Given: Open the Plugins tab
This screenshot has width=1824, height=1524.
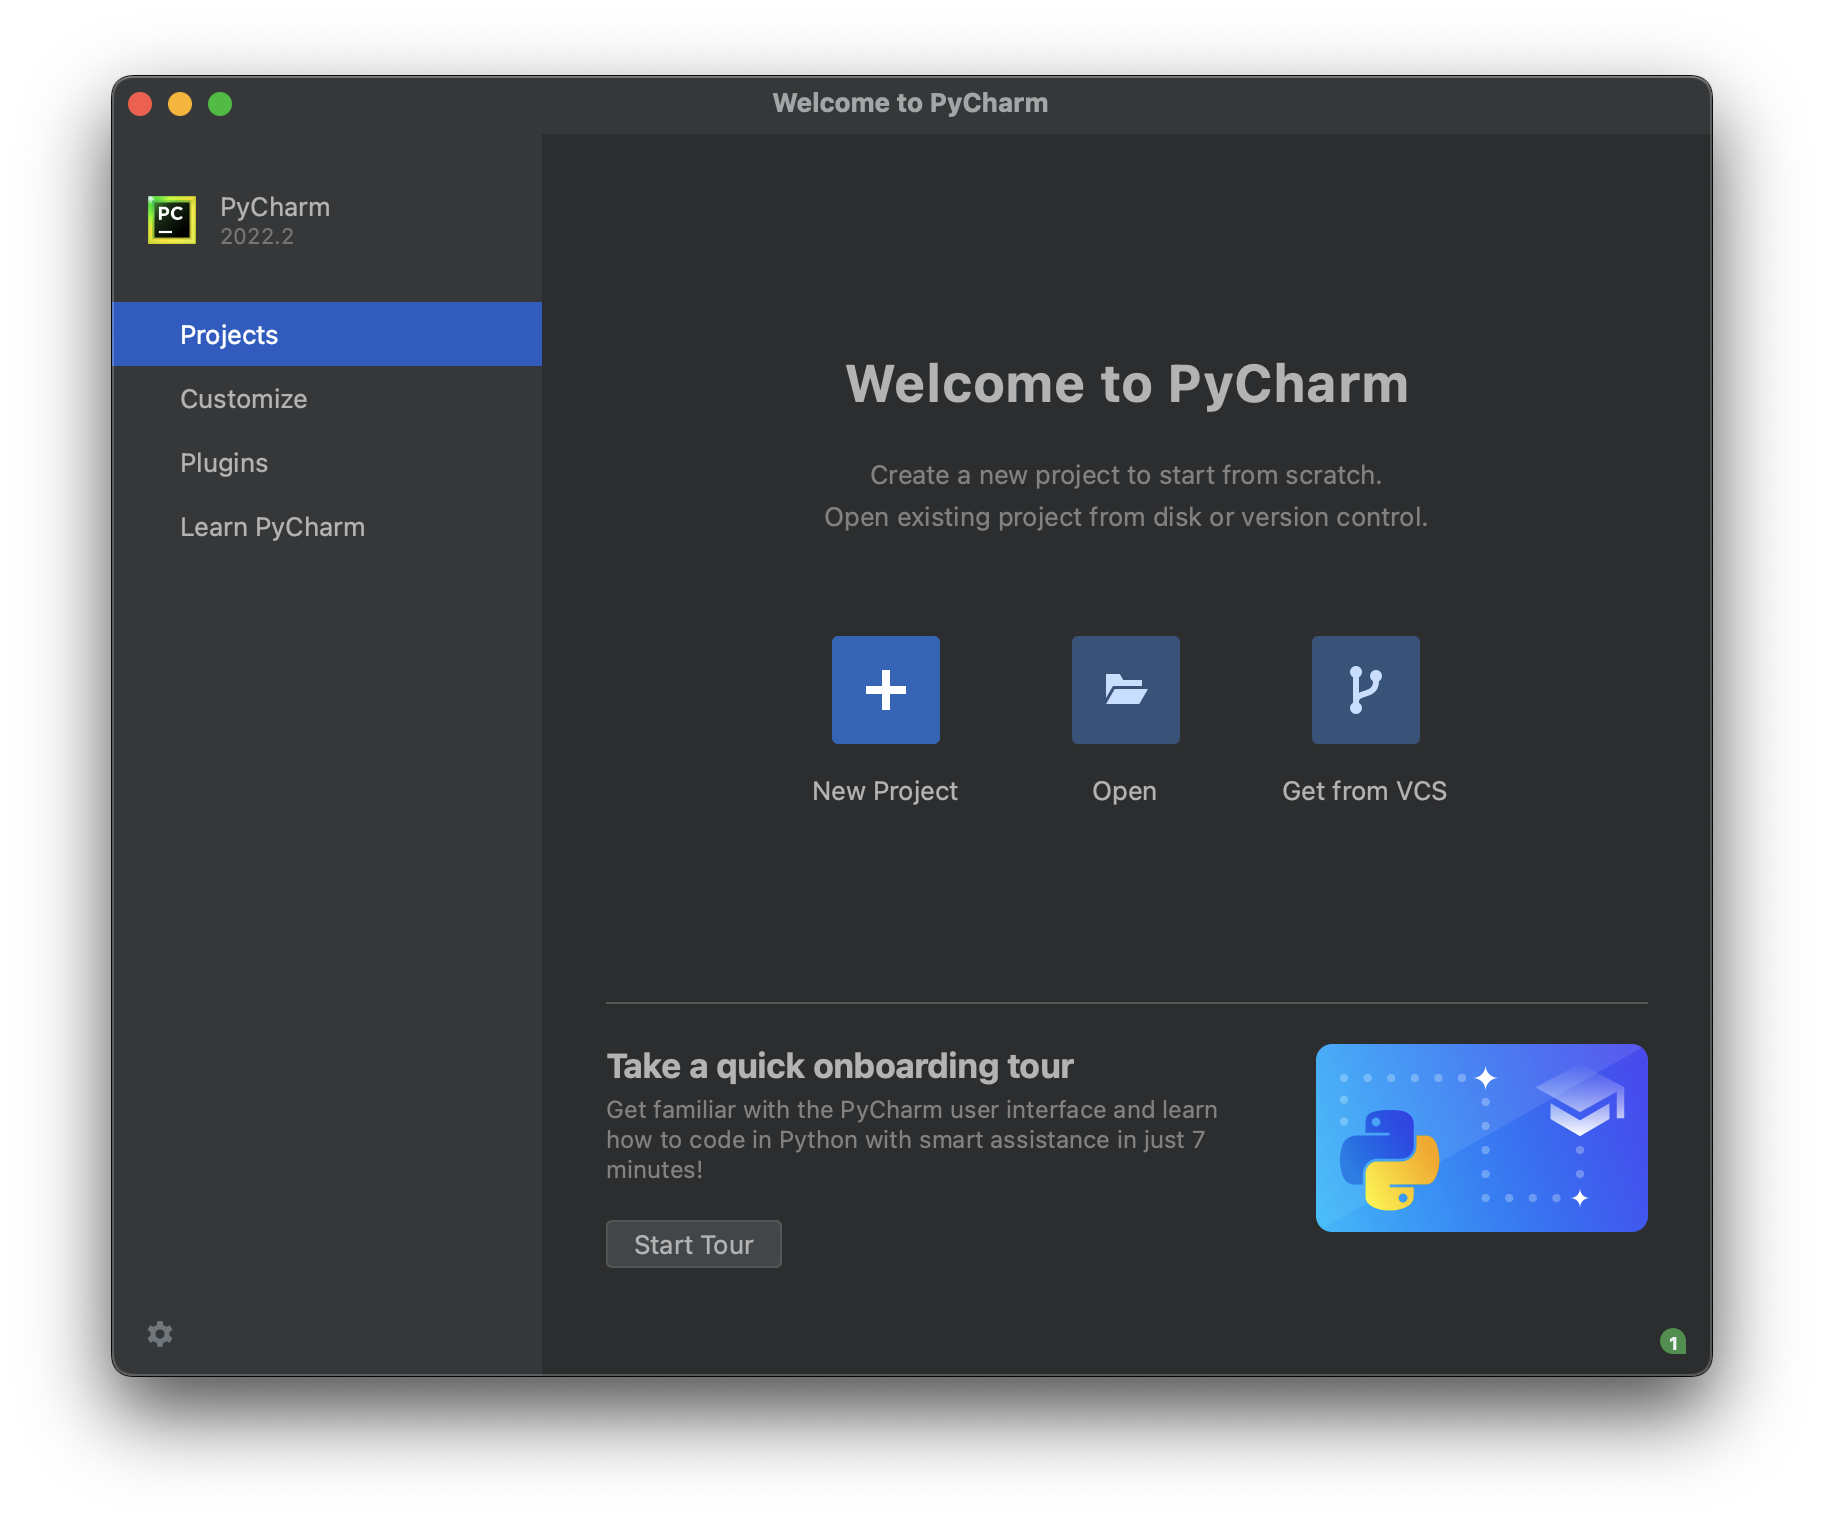Looking at the screenshot, I should pyautogui.click(x=327, y=462).
